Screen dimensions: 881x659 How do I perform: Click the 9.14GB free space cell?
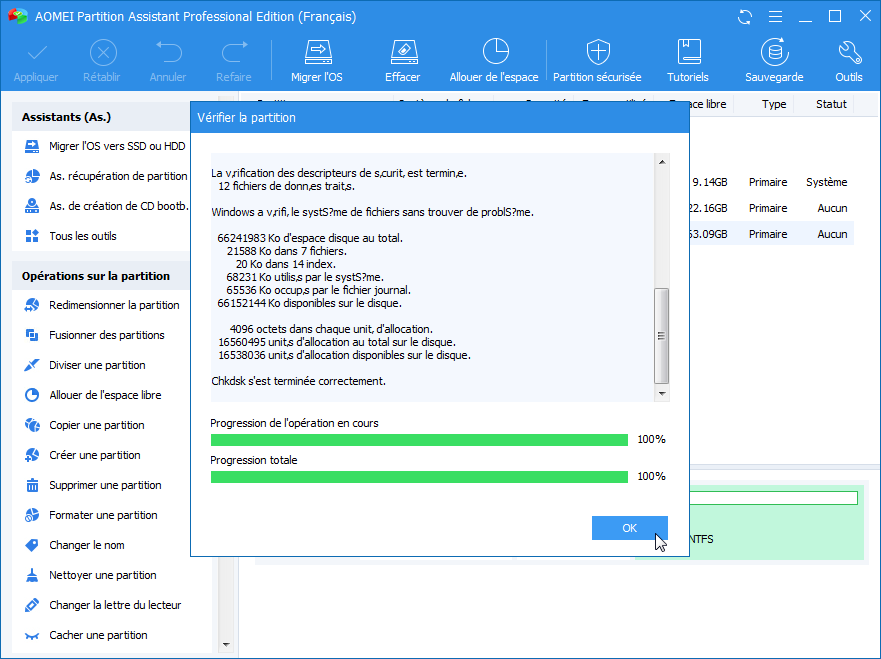(710, 182)
